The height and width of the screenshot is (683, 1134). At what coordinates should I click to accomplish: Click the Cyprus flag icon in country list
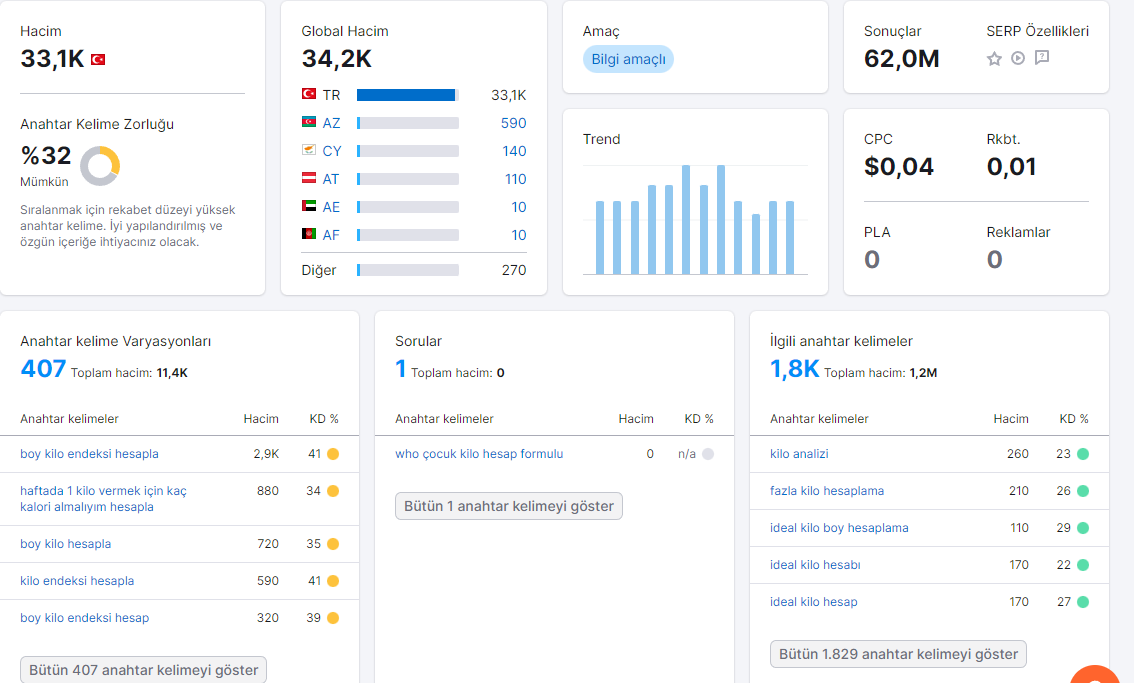tap(309, 150)
